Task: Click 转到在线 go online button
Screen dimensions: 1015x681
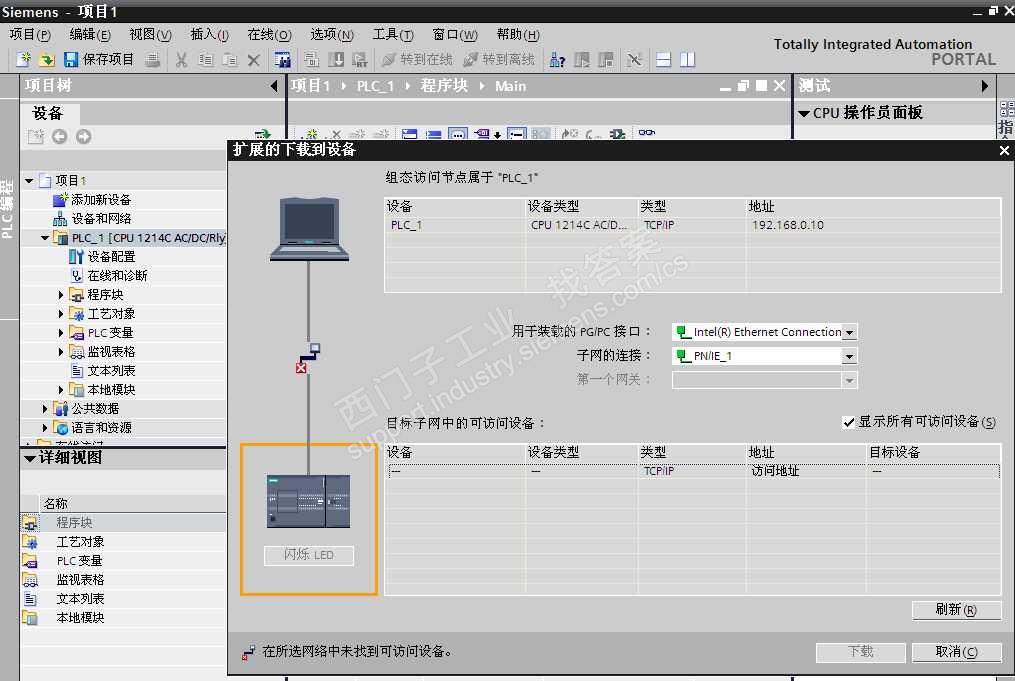Action: point(417,60)
